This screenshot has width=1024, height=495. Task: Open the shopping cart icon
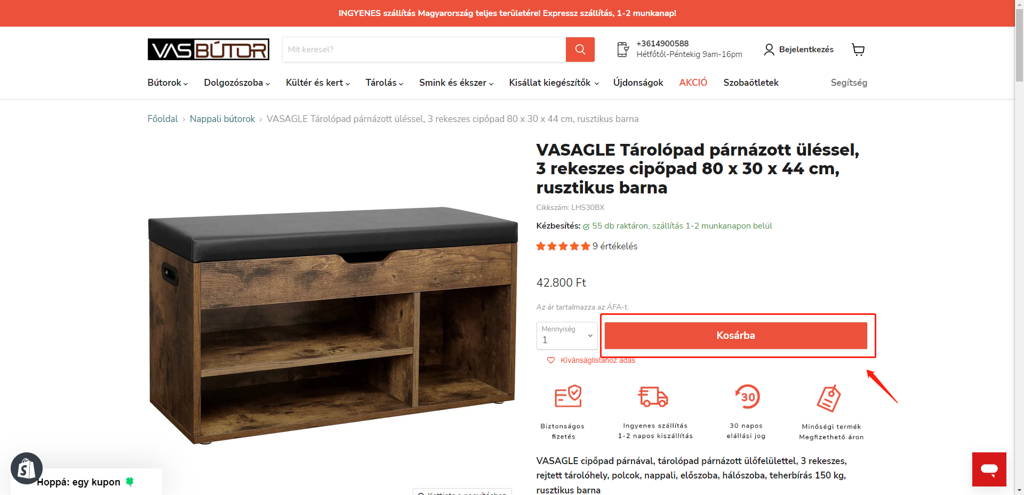(x=858, y=50)
